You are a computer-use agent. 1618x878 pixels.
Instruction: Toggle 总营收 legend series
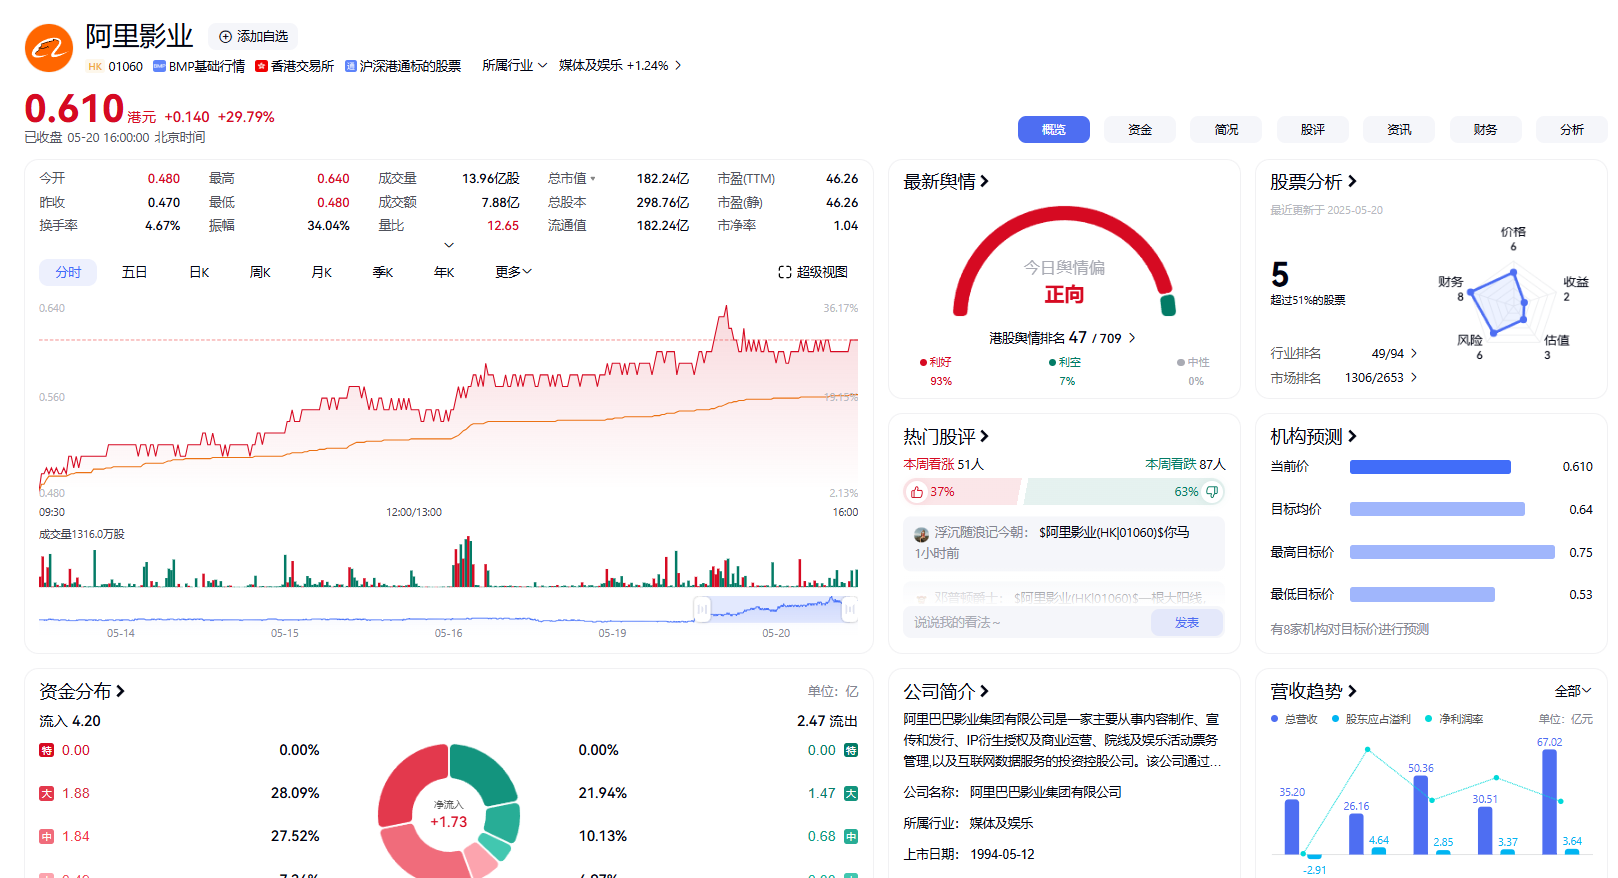(x=1294, y=719)
